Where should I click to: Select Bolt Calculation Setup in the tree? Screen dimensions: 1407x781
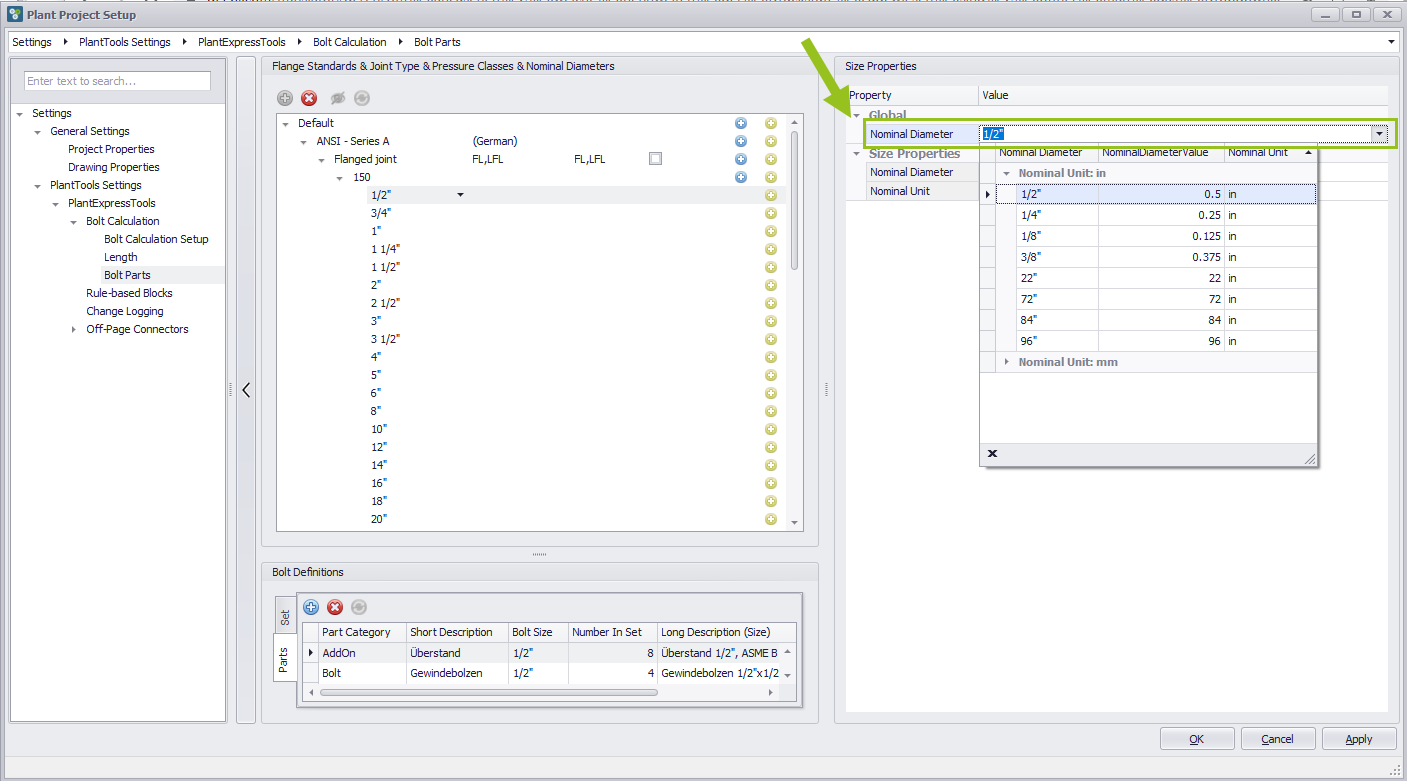click(x=156, y=239)
